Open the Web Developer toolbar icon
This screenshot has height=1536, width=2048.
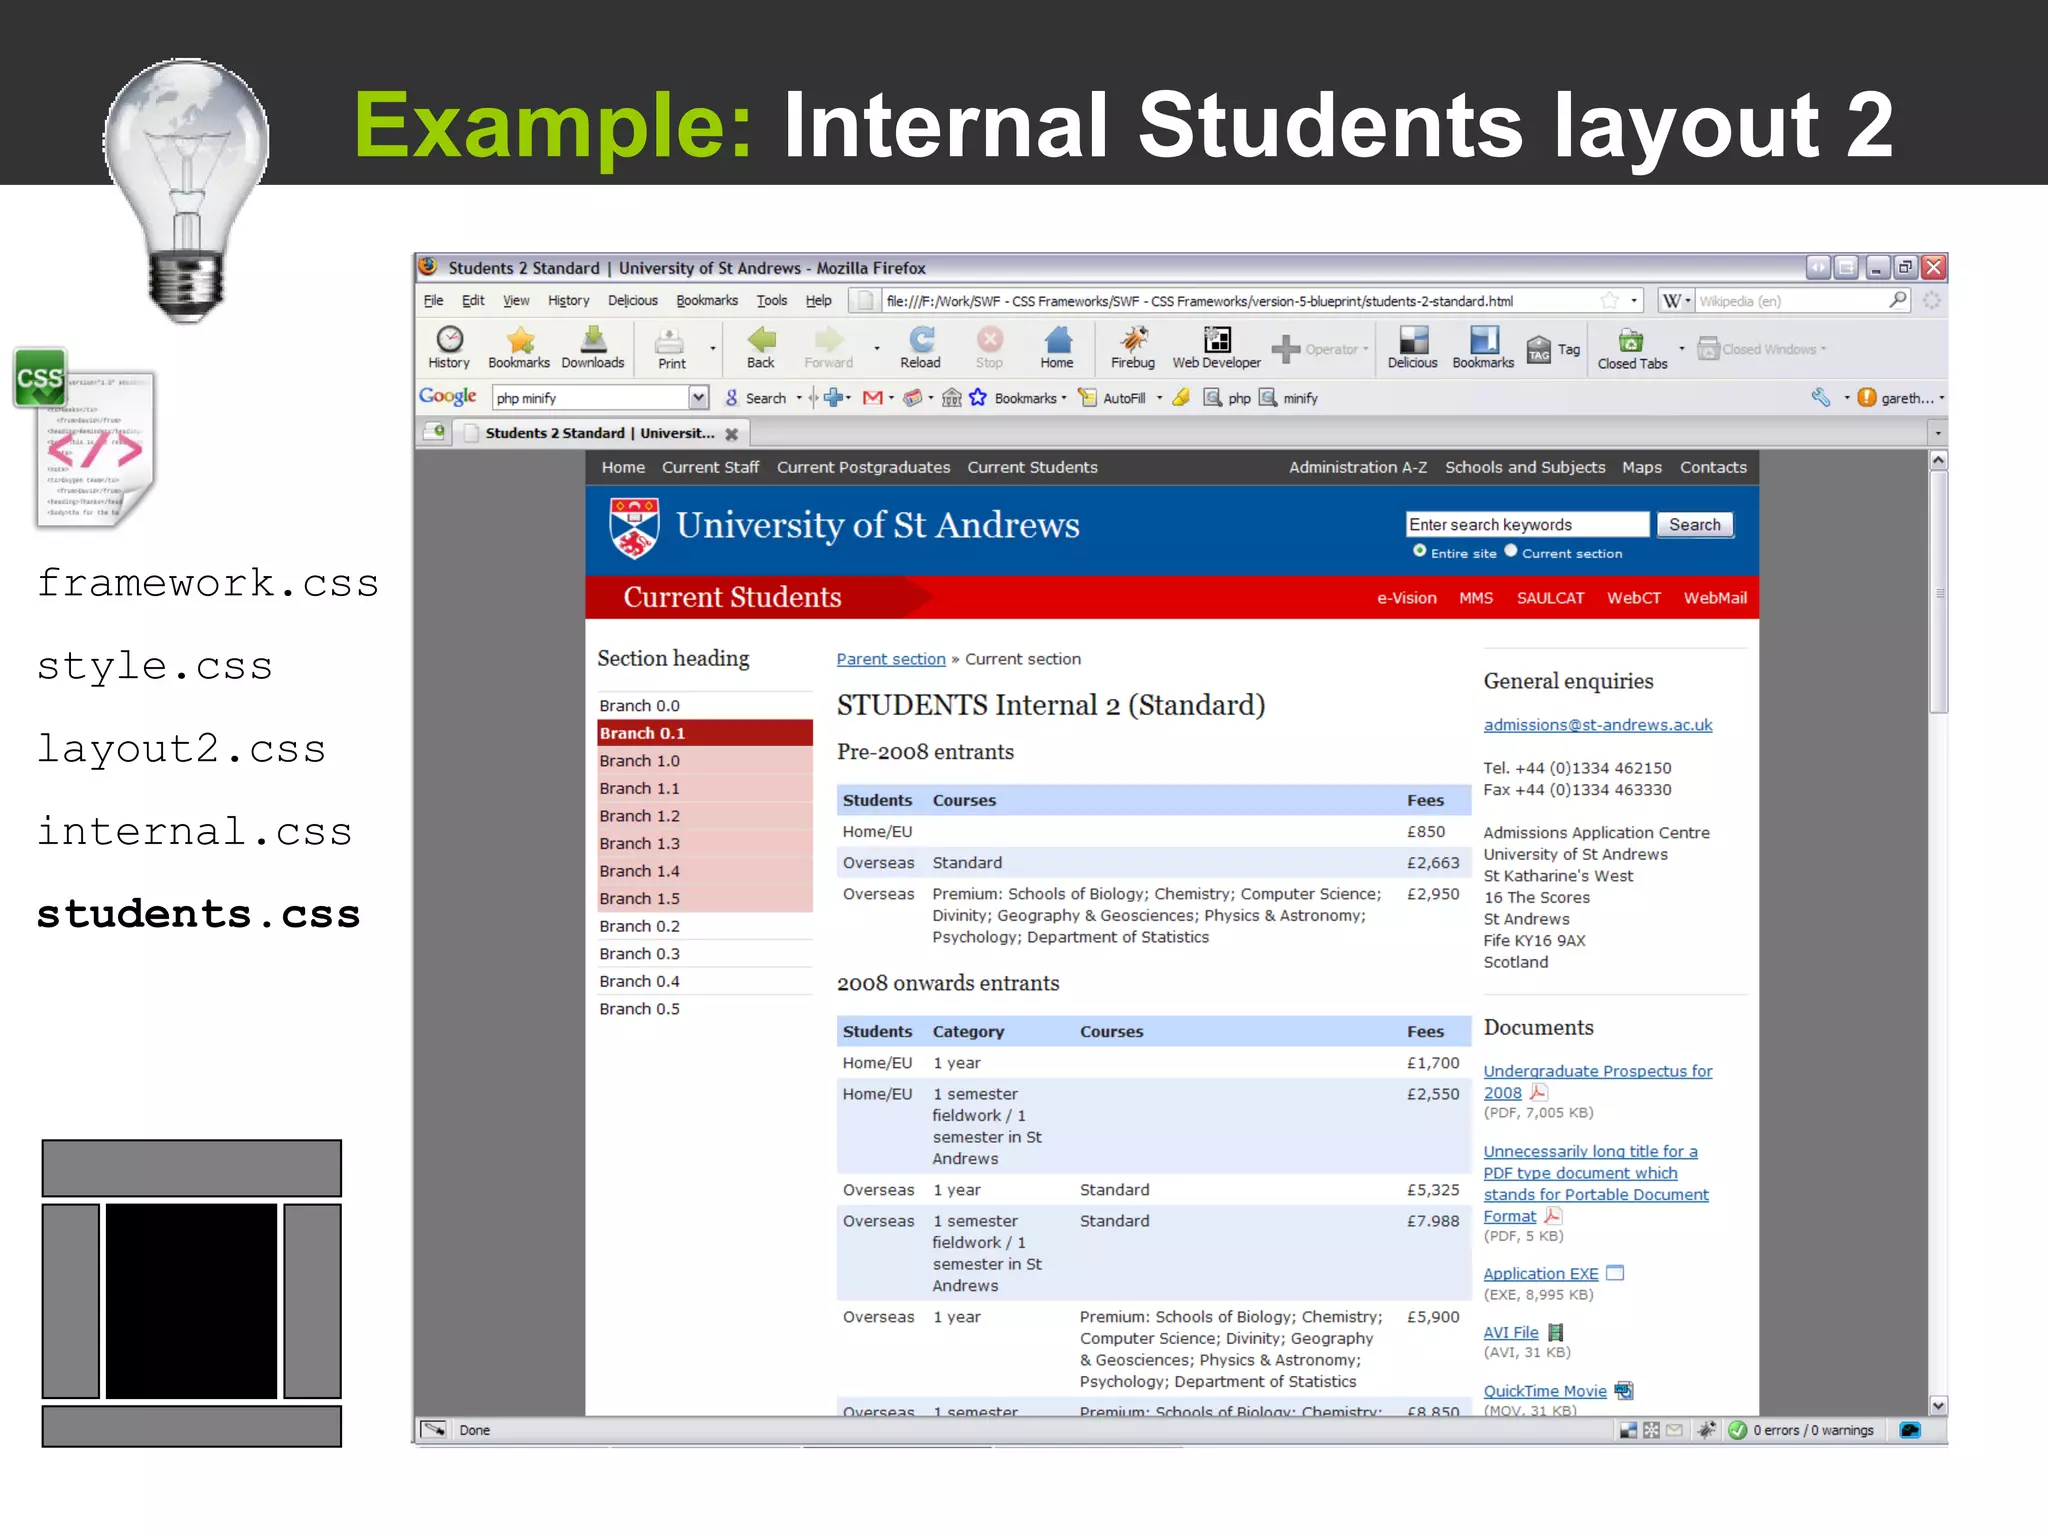[x=1217, y=348]
